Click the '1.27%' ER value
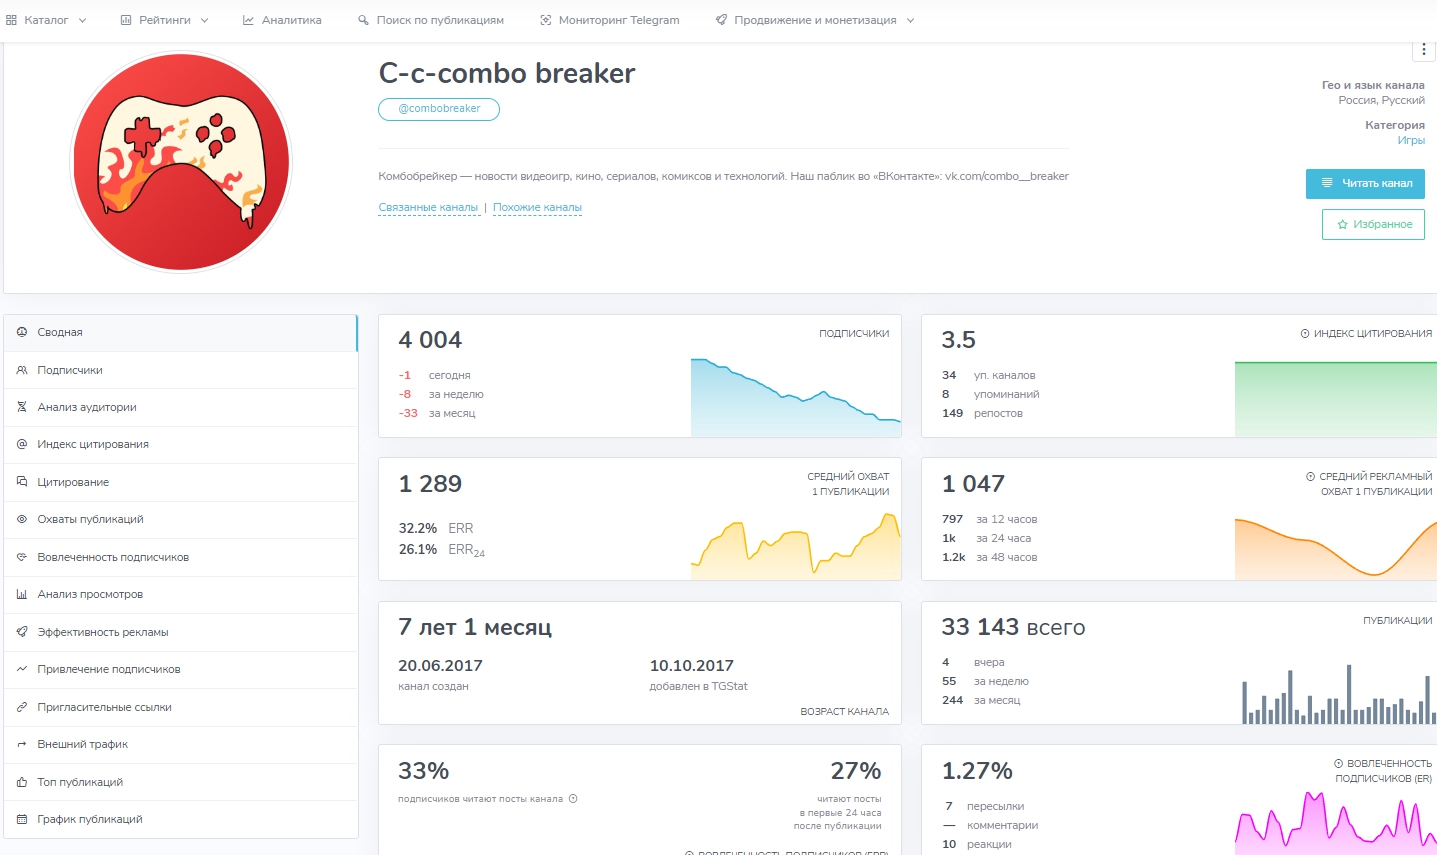The width and height of the screenshot is (1437, 855). (x=977, y=771)
